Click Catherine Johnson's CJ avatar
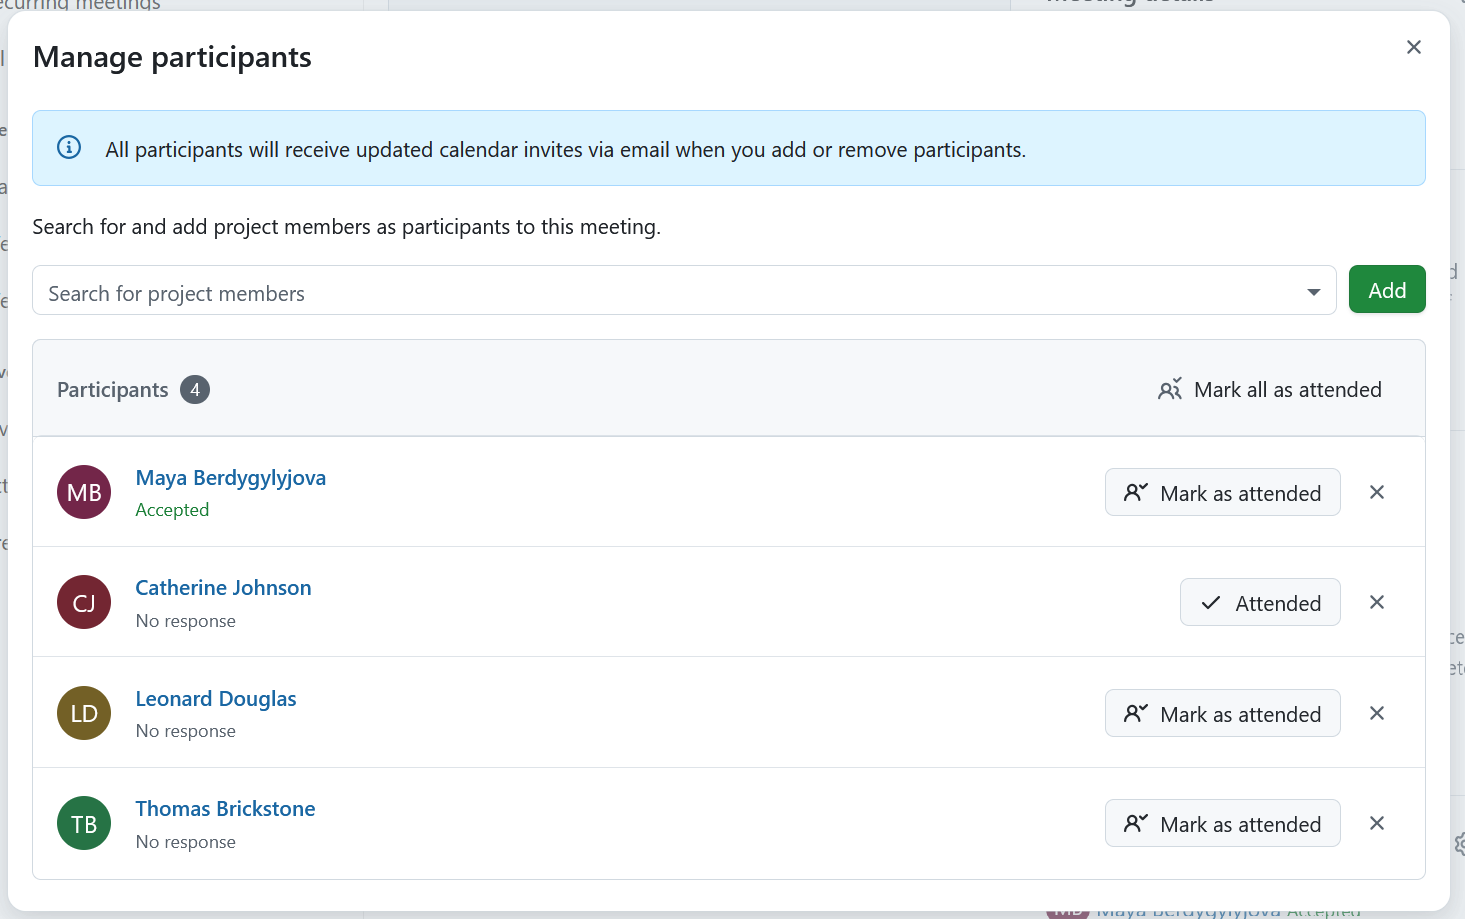Screen dimensions: 1465x919 pyautogui.click(x=84, y=602)
